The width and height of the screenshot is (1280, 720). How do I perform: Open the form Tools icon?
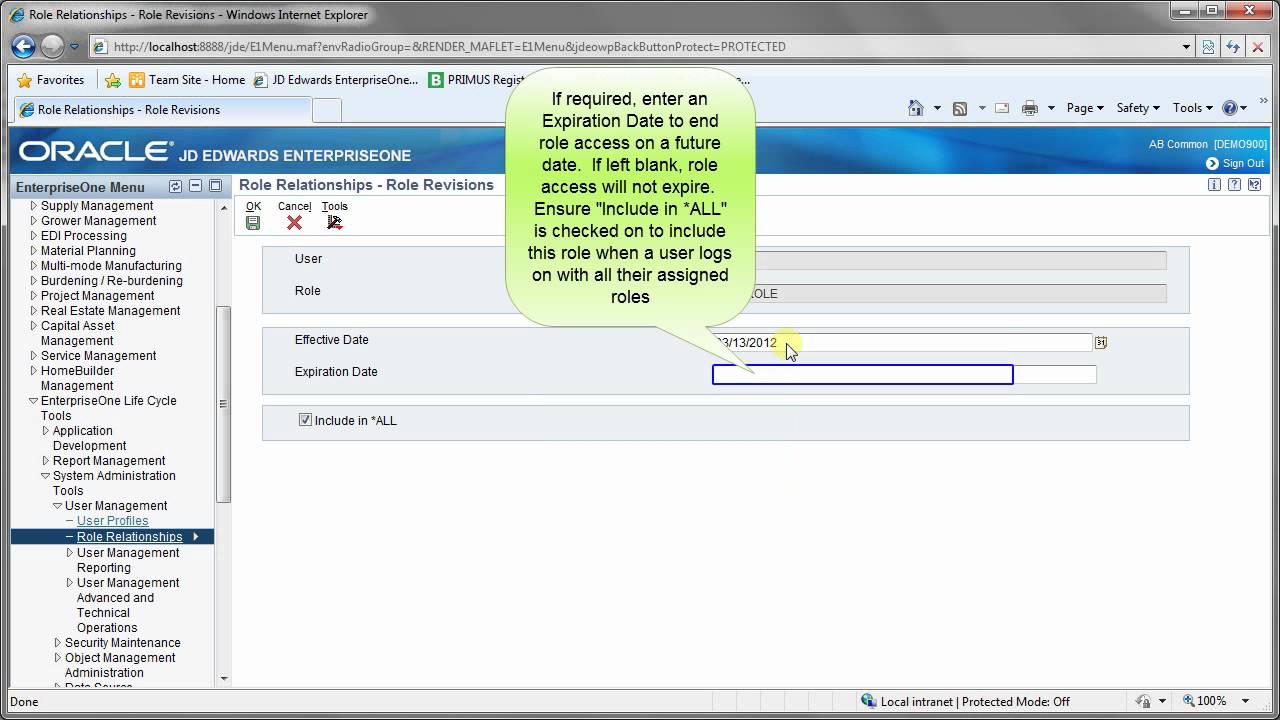click(334, 222)
